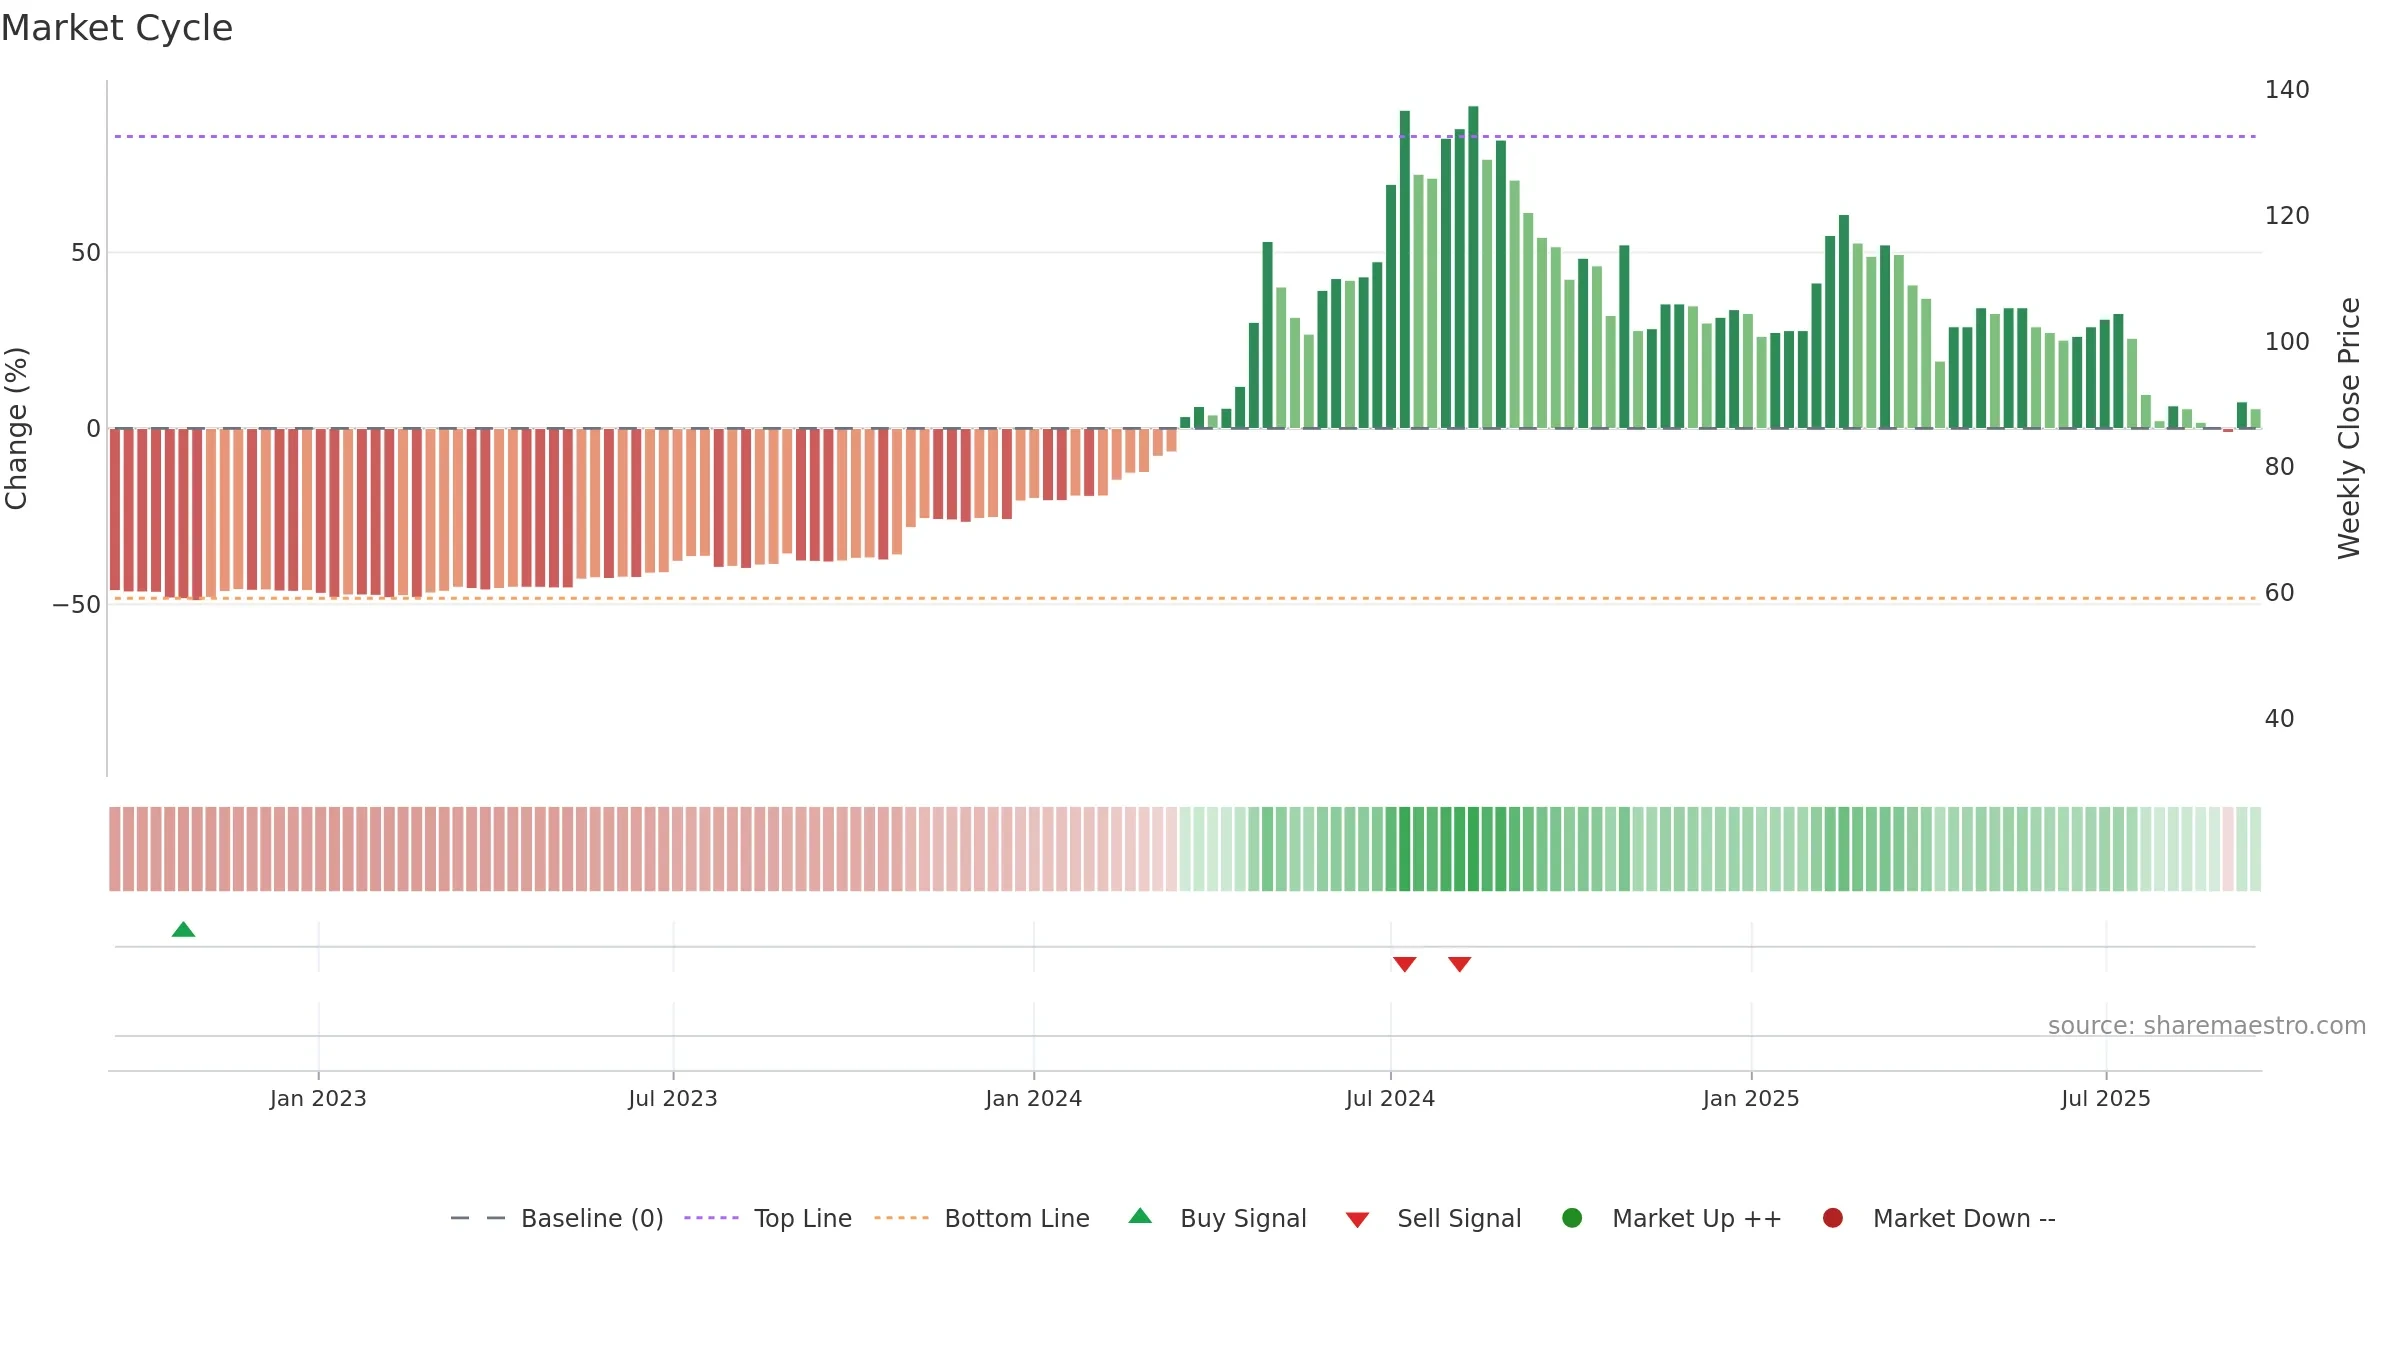Screen dimensions: 2400x1350
Task: Toggle Buy Signal legend entry
Action: (x=1217, y=1218)
